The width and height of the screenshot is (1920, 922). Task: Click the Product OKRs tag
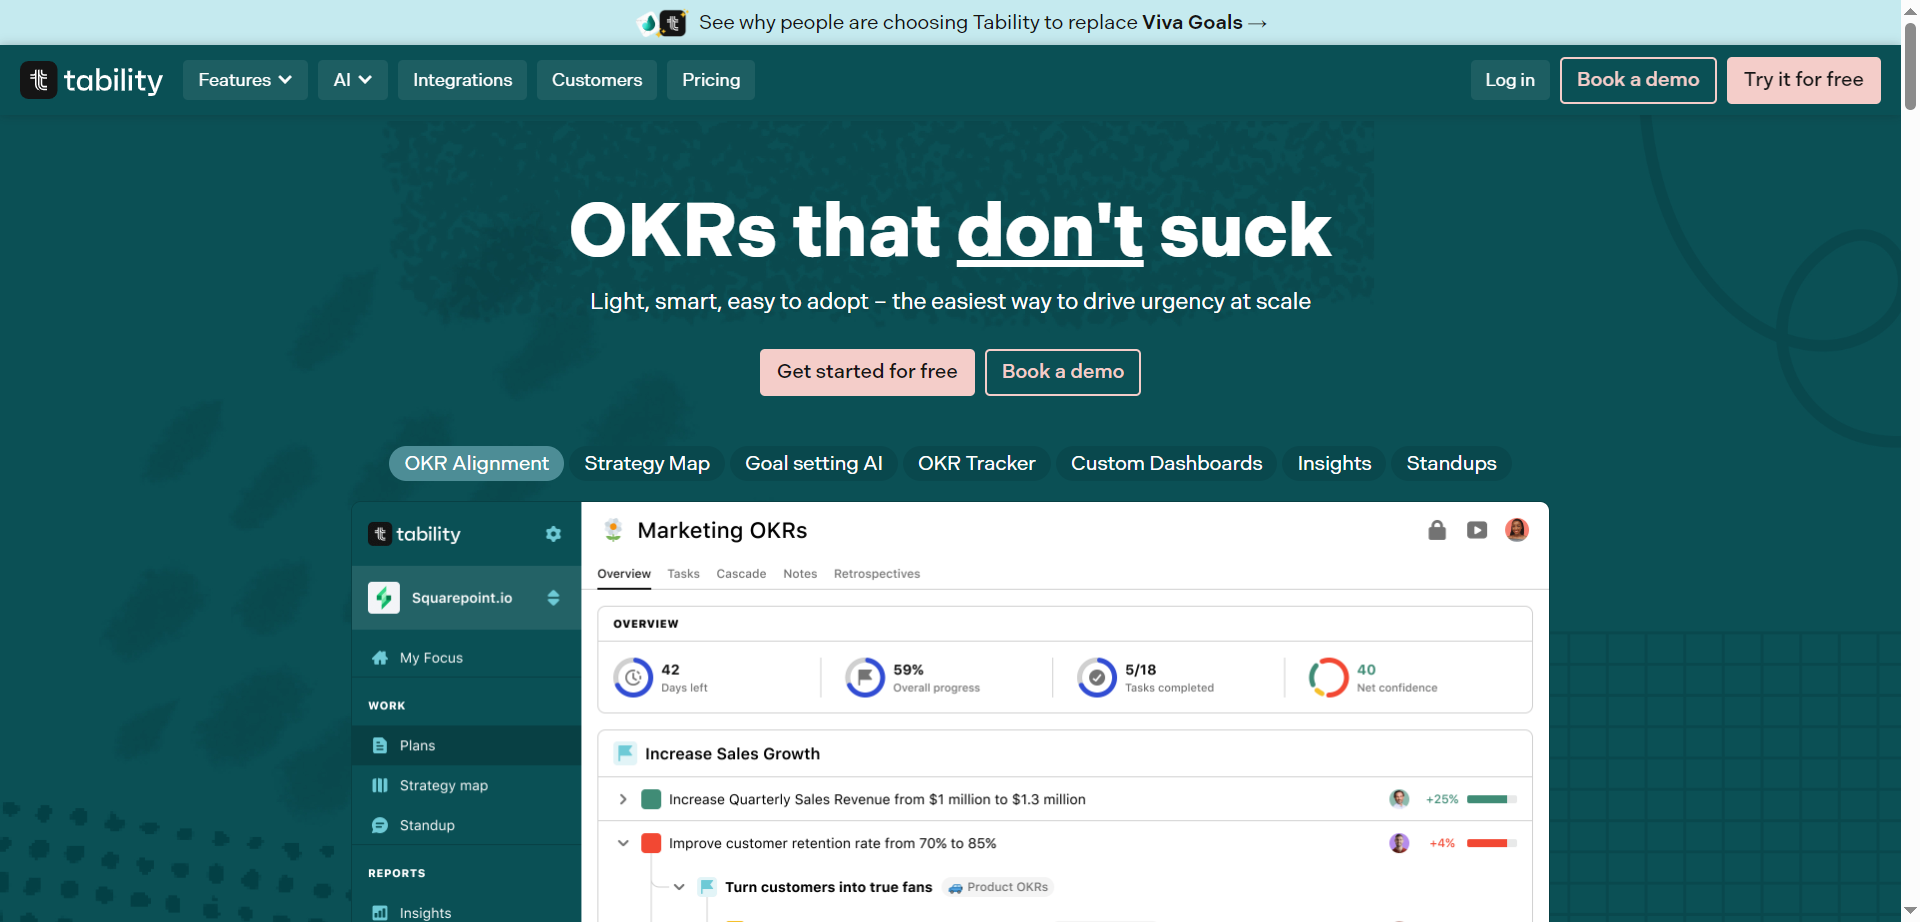pos(998,887)
